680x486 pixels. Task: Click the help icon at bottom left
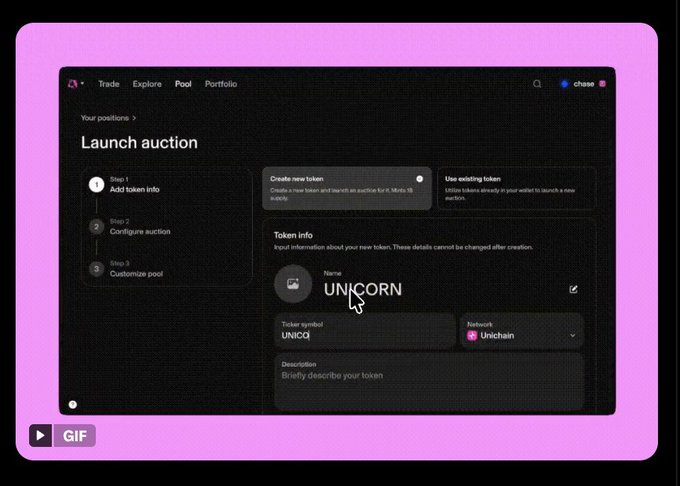(73, 404)
